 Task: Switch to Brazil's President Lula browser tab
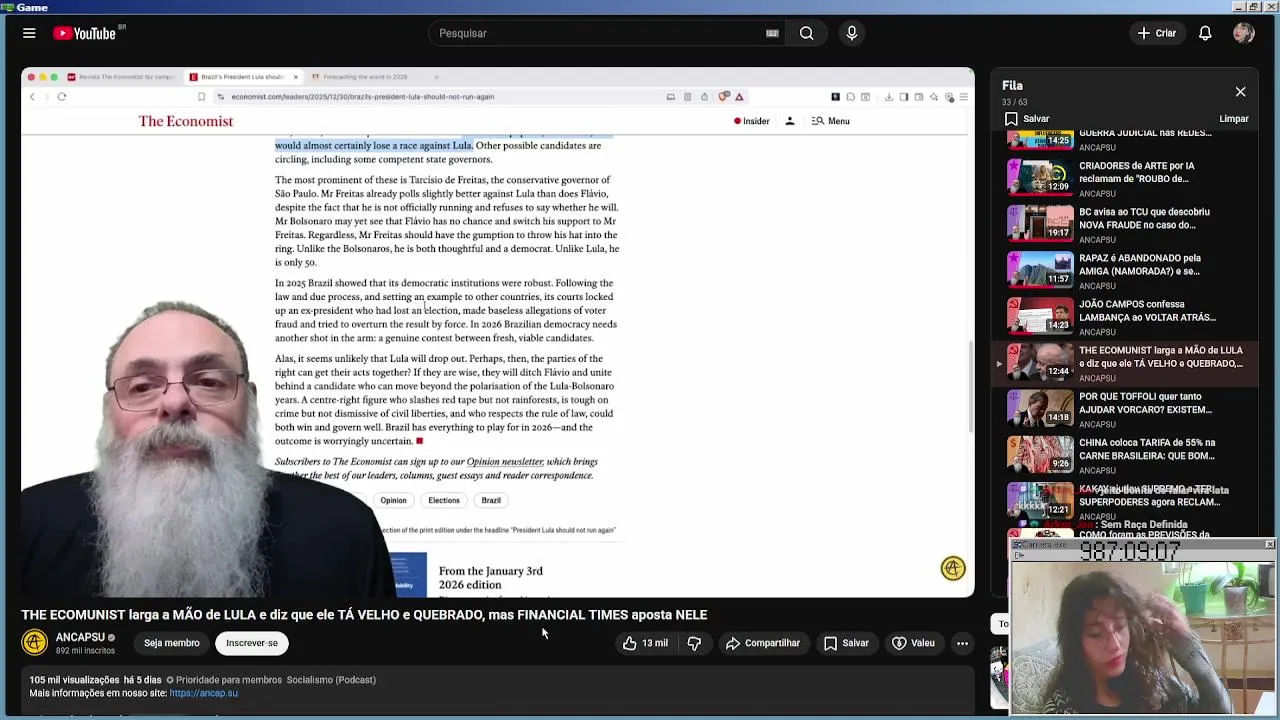[x=242, y=77]
